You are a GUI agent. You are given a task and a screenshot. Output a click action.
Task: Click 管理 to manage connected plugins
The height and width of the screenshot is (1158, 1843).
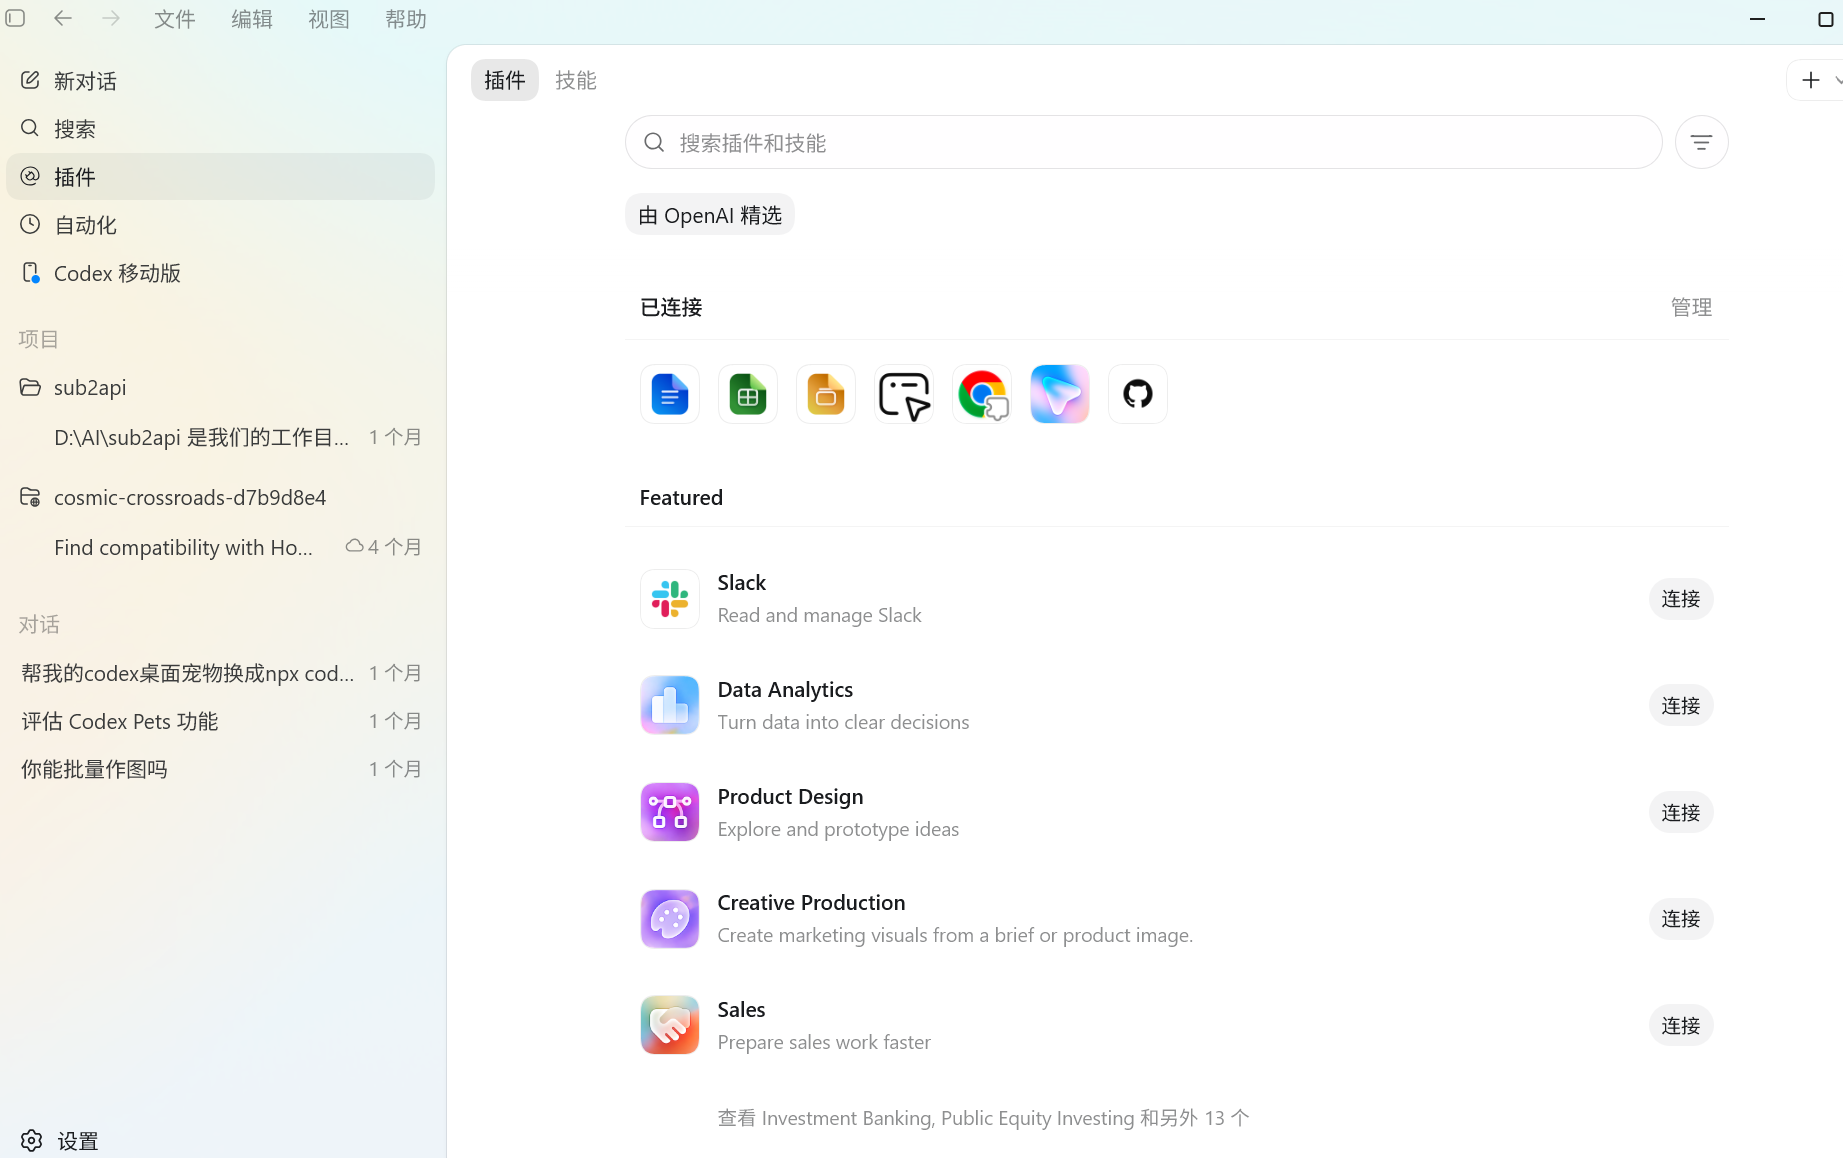1691,307
